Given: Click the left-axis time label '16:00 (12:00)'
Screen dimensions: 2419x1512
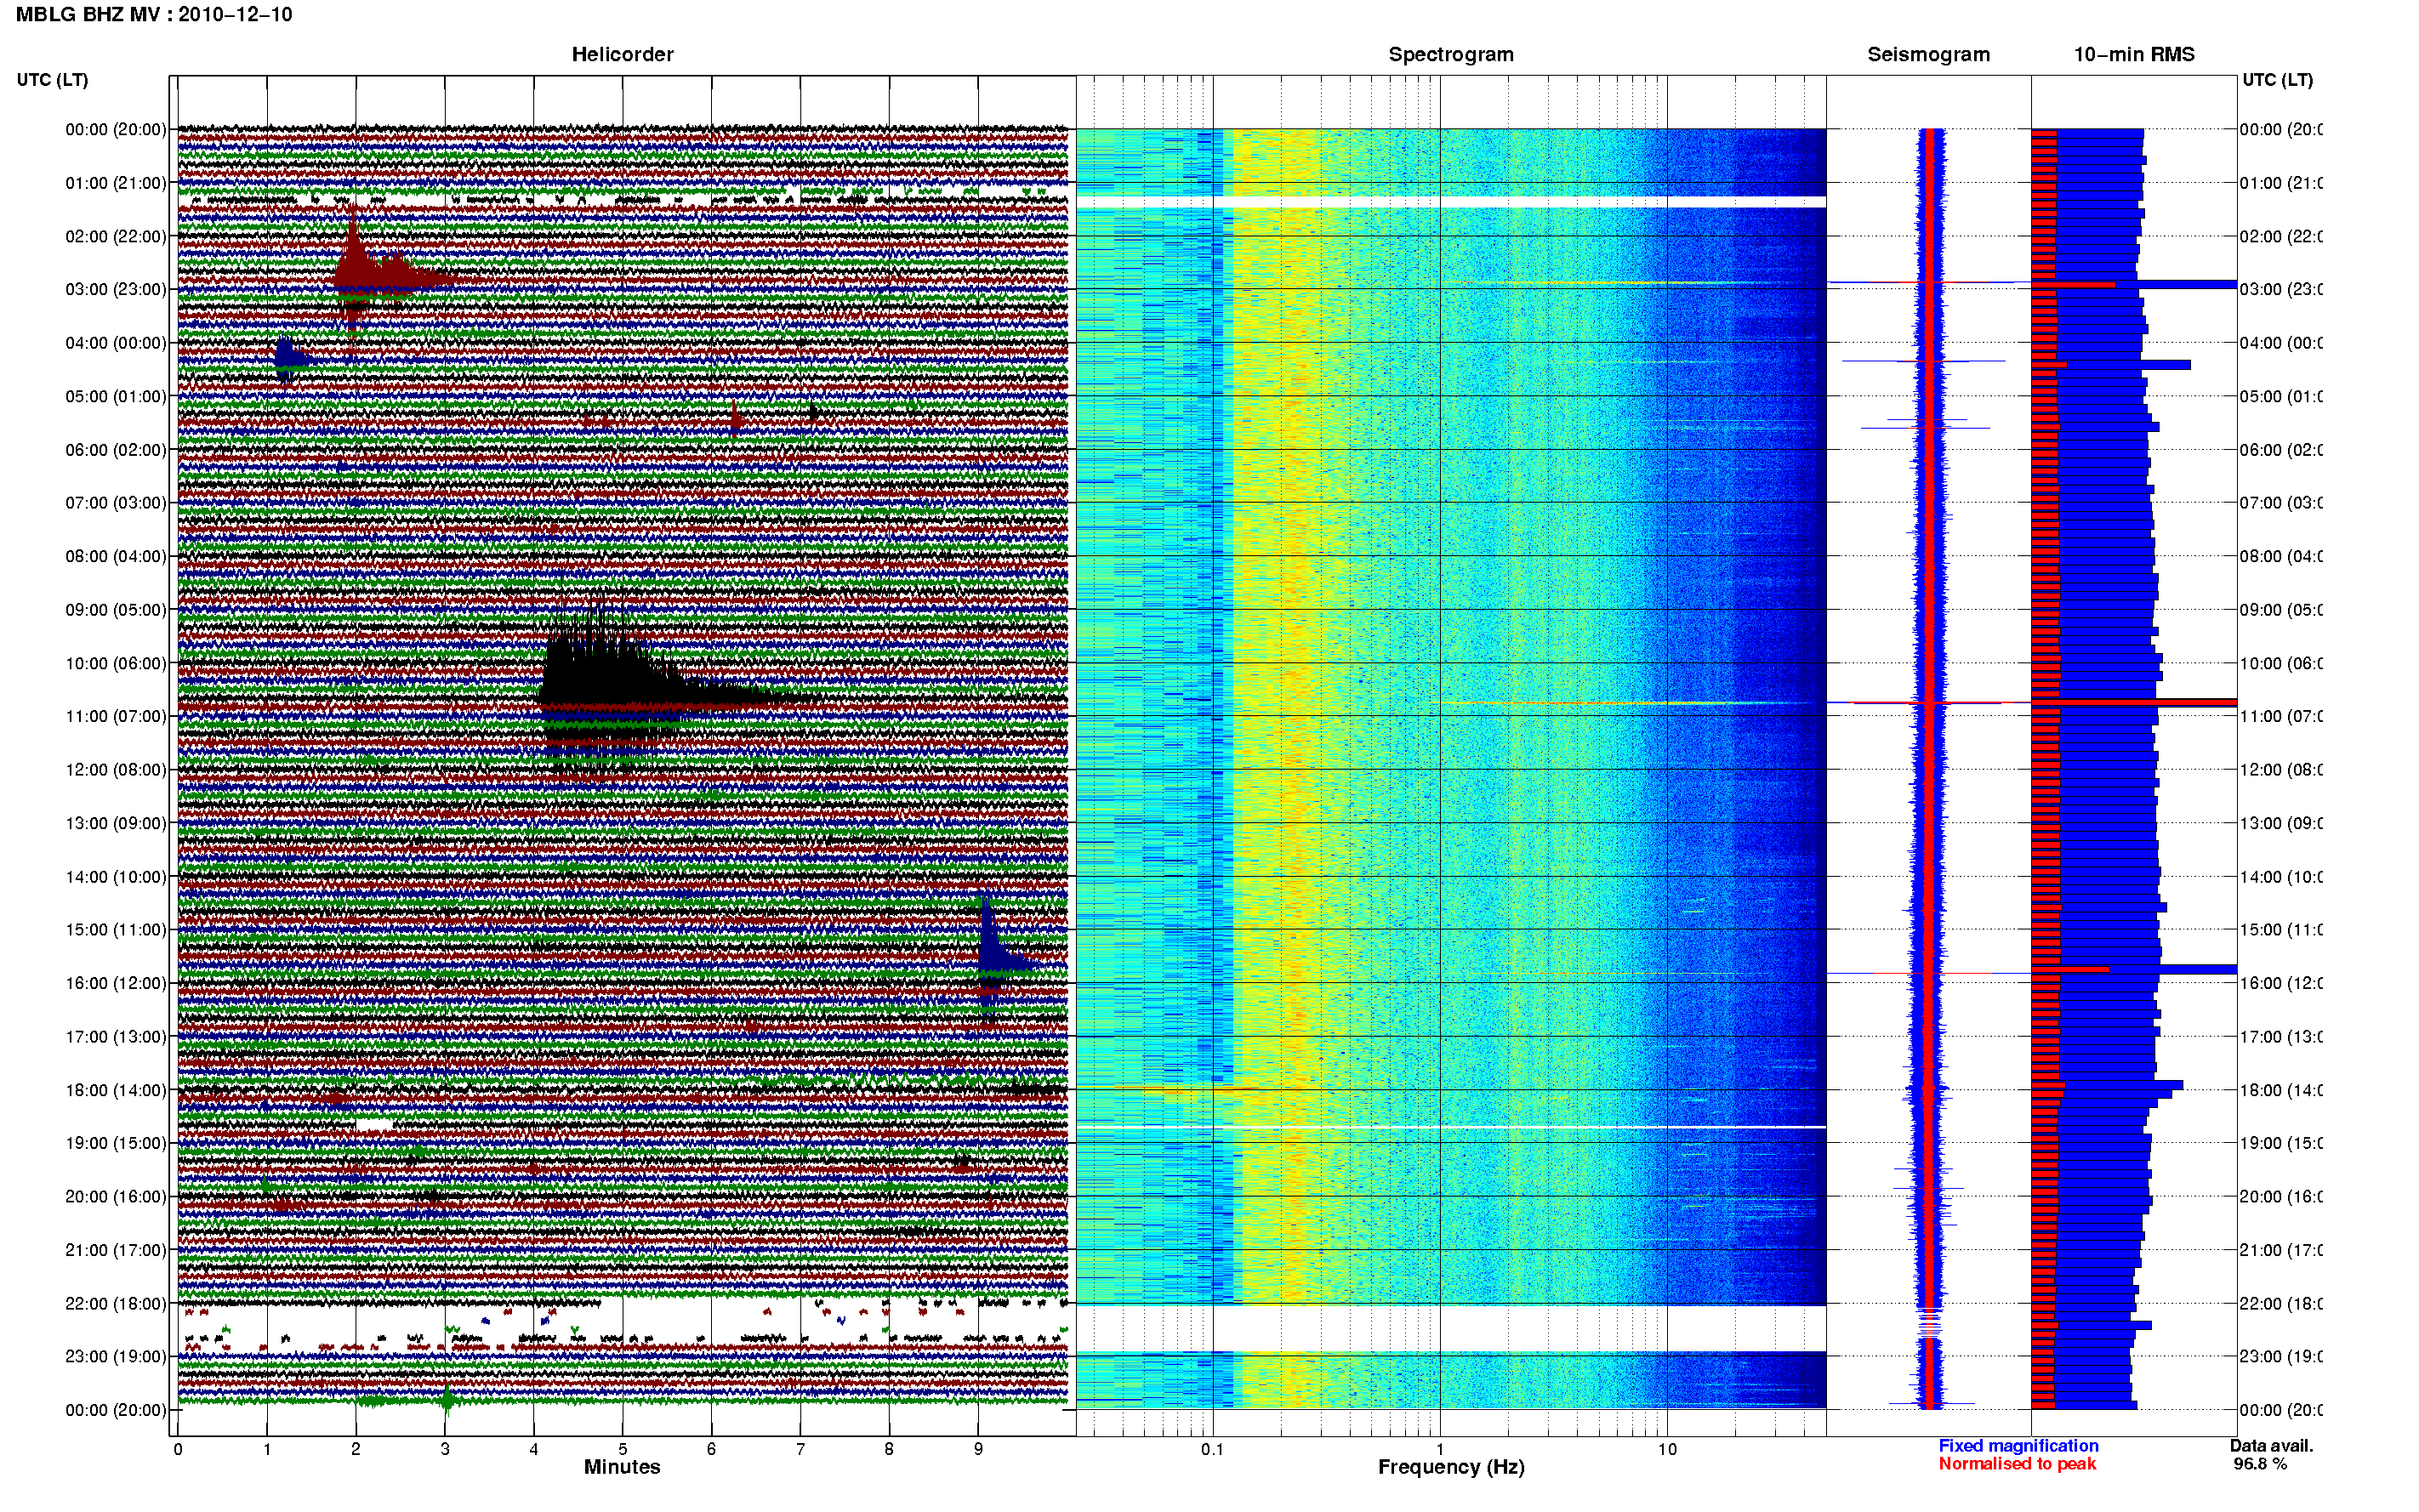Looking at the screenshot, I should coord(116,983).
